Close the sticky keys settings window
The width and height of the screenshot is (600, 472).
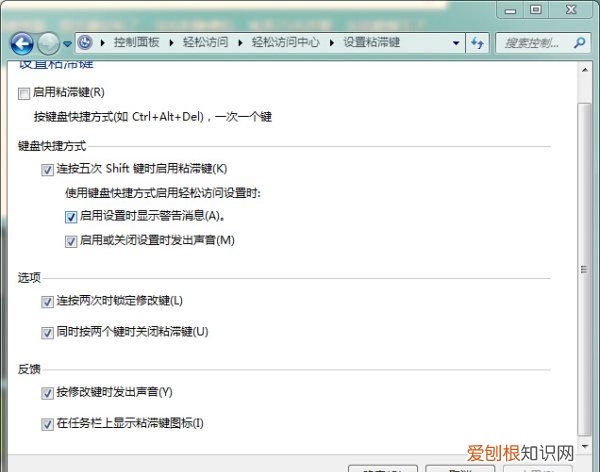click(571, 10)
